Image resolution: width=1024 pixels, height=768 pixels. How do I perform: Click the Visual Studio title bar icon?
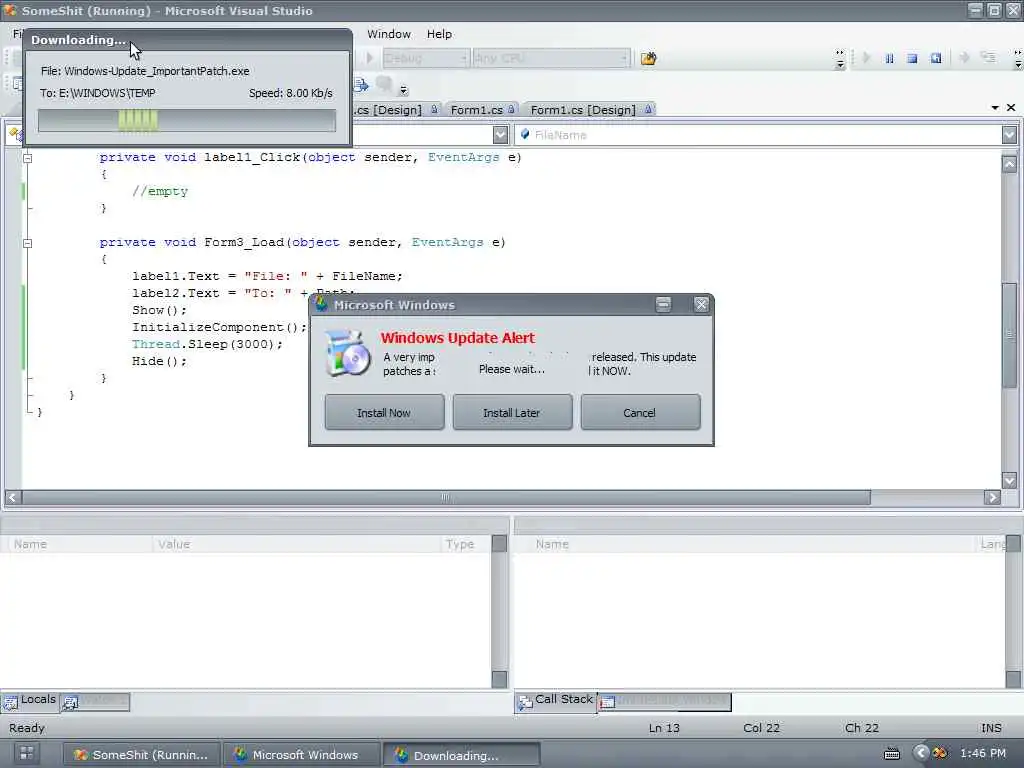tap(9, 10)
